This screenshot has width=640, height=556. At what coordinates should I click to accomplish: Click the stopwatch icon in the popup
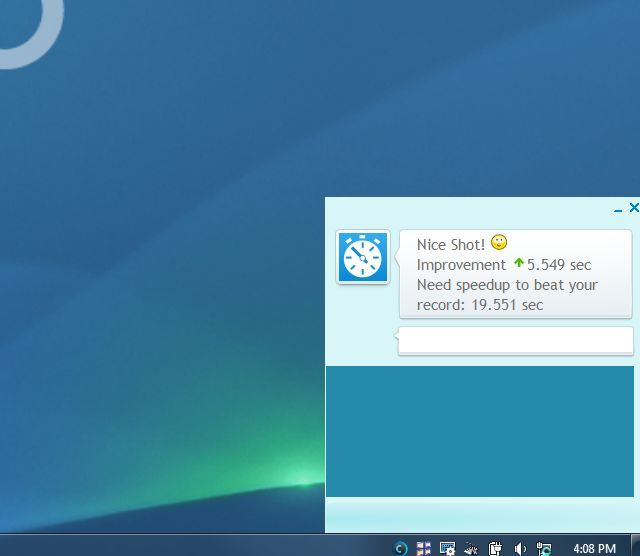(363, 257)
